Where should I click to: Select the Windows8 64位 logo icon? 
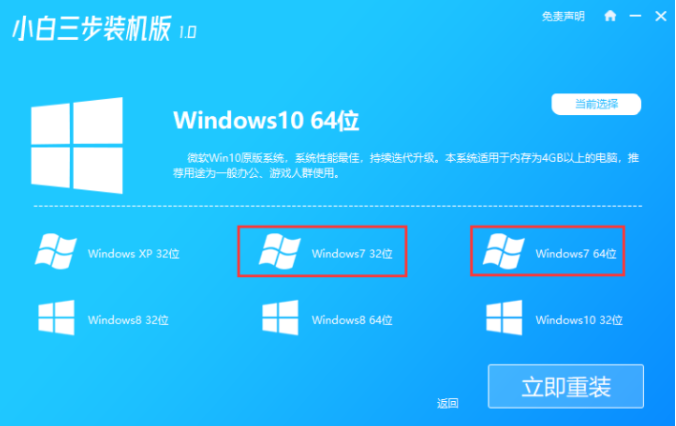(x=280, y=318)
